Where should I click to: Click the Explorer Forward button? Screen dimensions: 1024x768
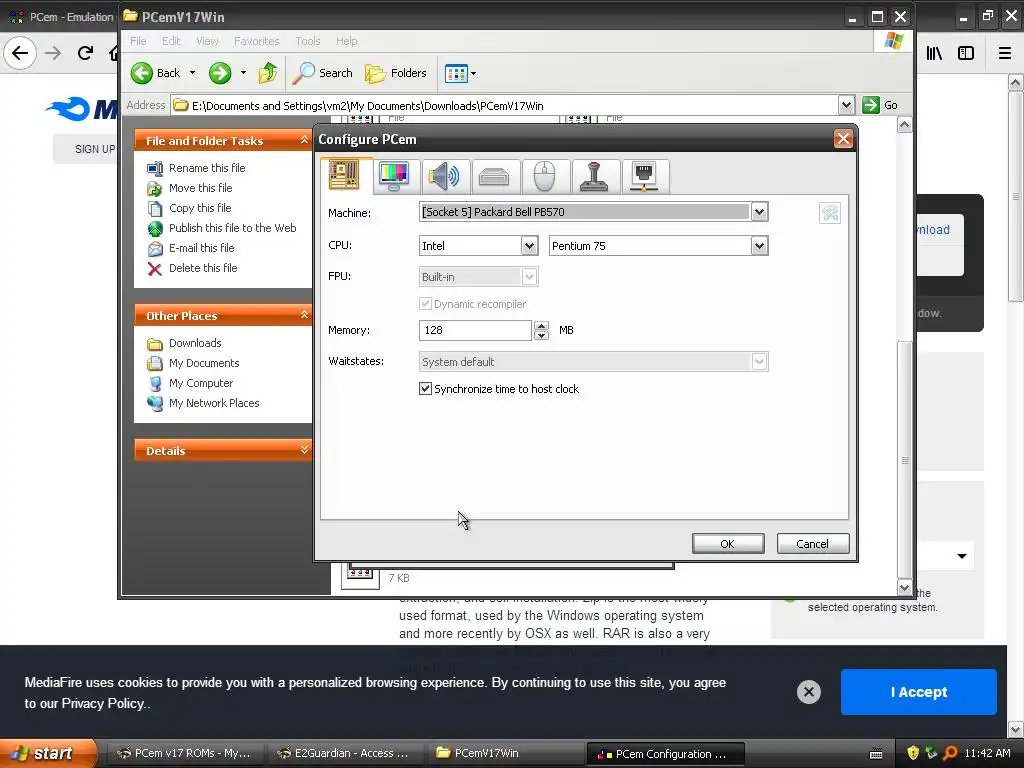coord(220,73)
